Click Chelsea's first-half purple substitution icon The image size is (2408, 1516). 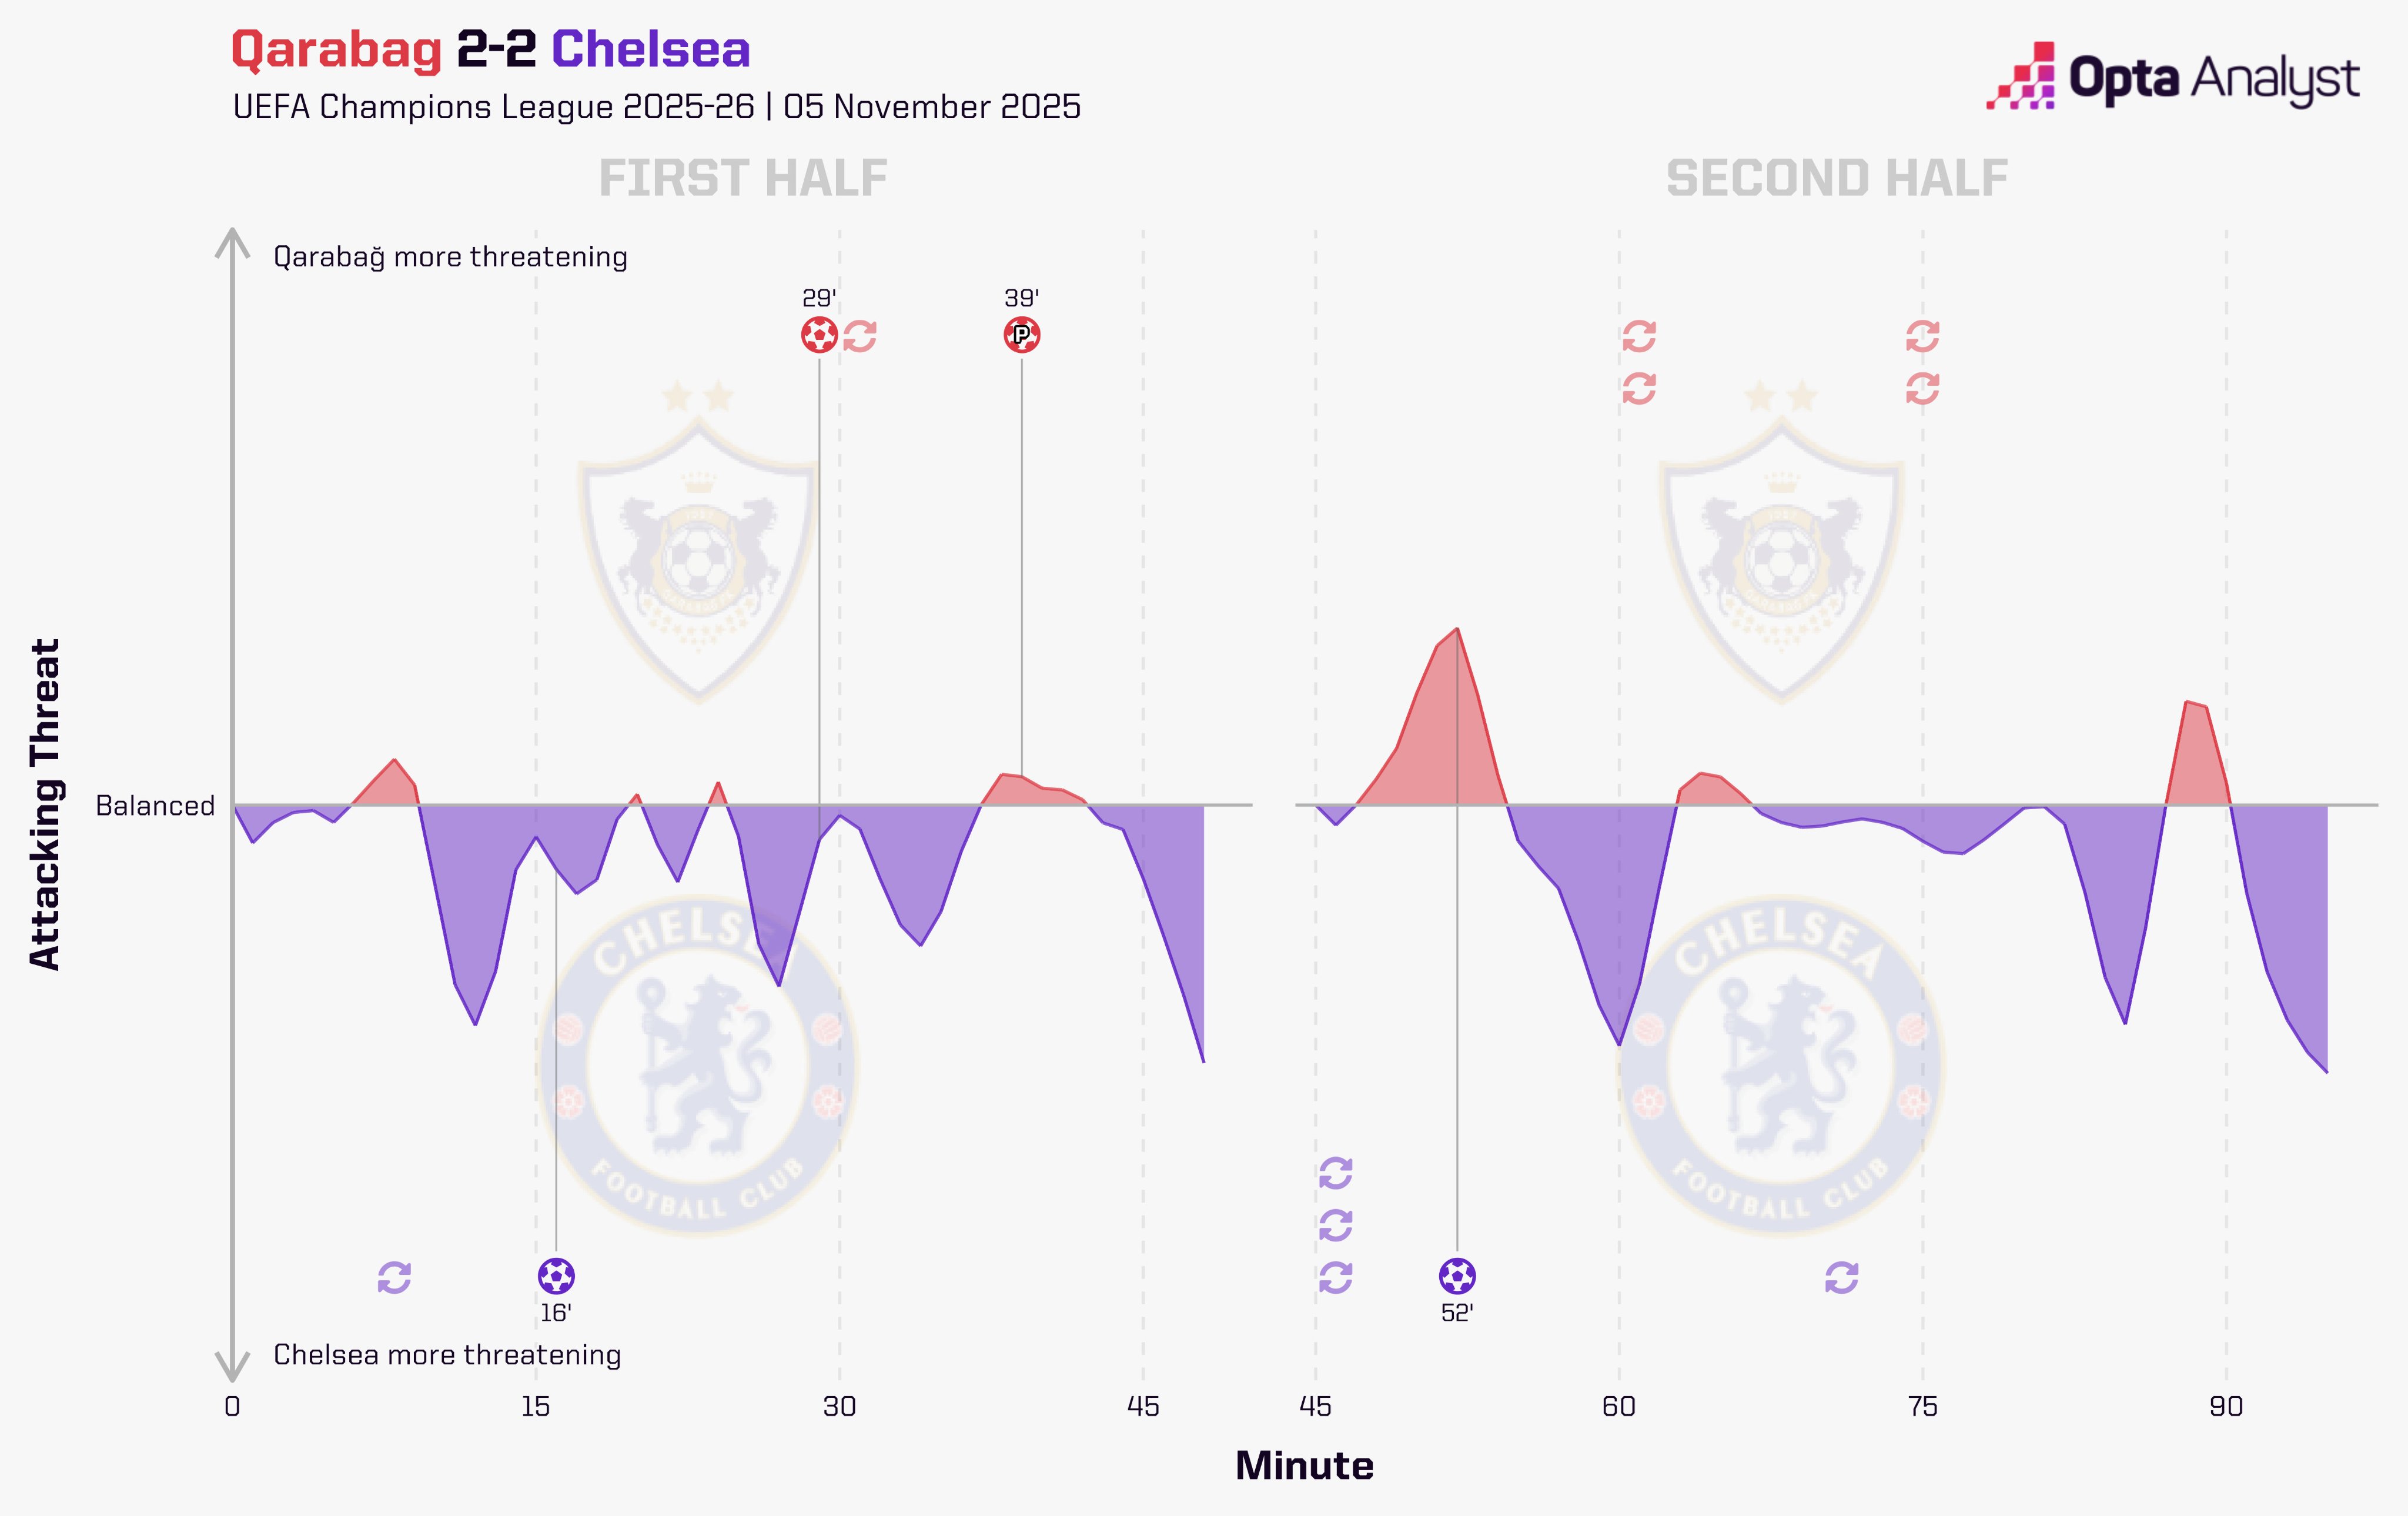[394, 1277]
